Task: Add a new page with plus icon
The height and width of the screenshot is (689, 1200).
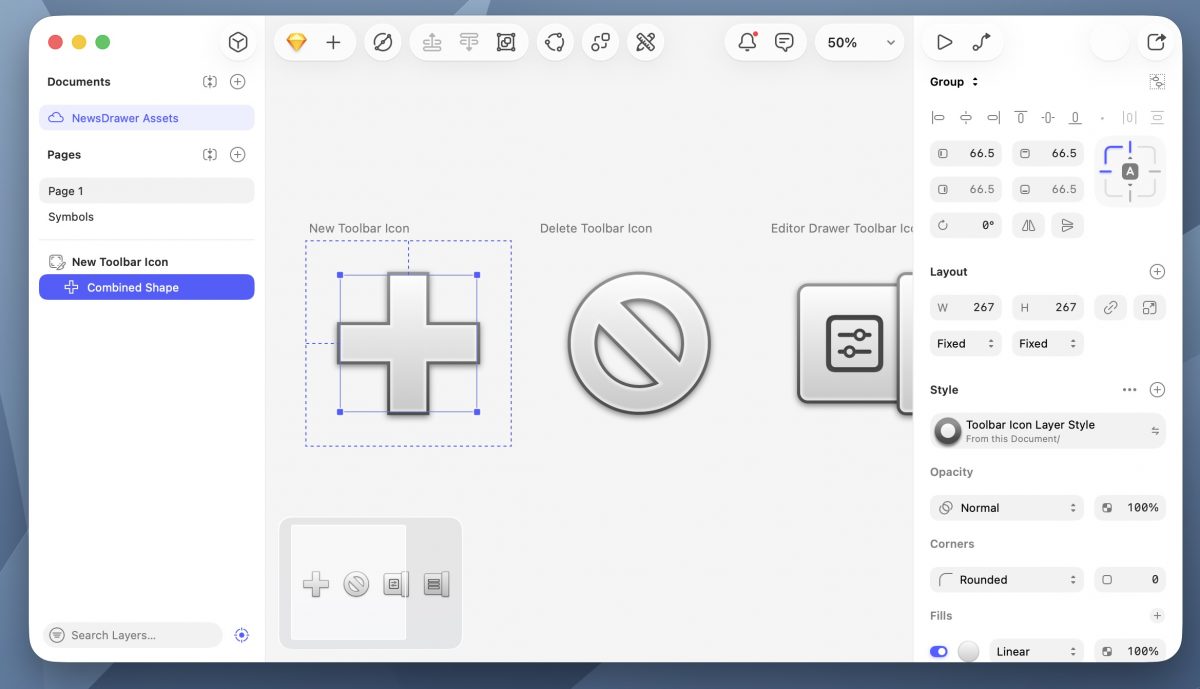Action: [x=237, y=155]
